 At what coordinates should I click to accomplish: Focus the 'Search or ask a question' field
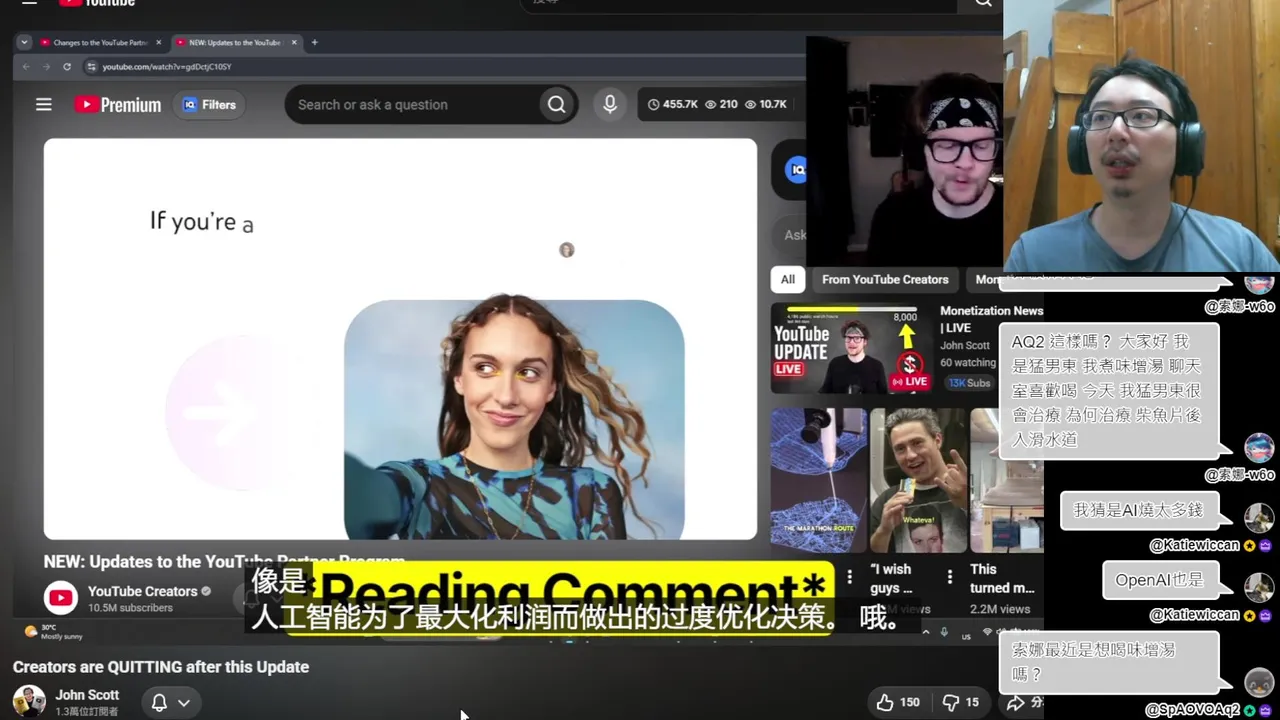(410, 105)
